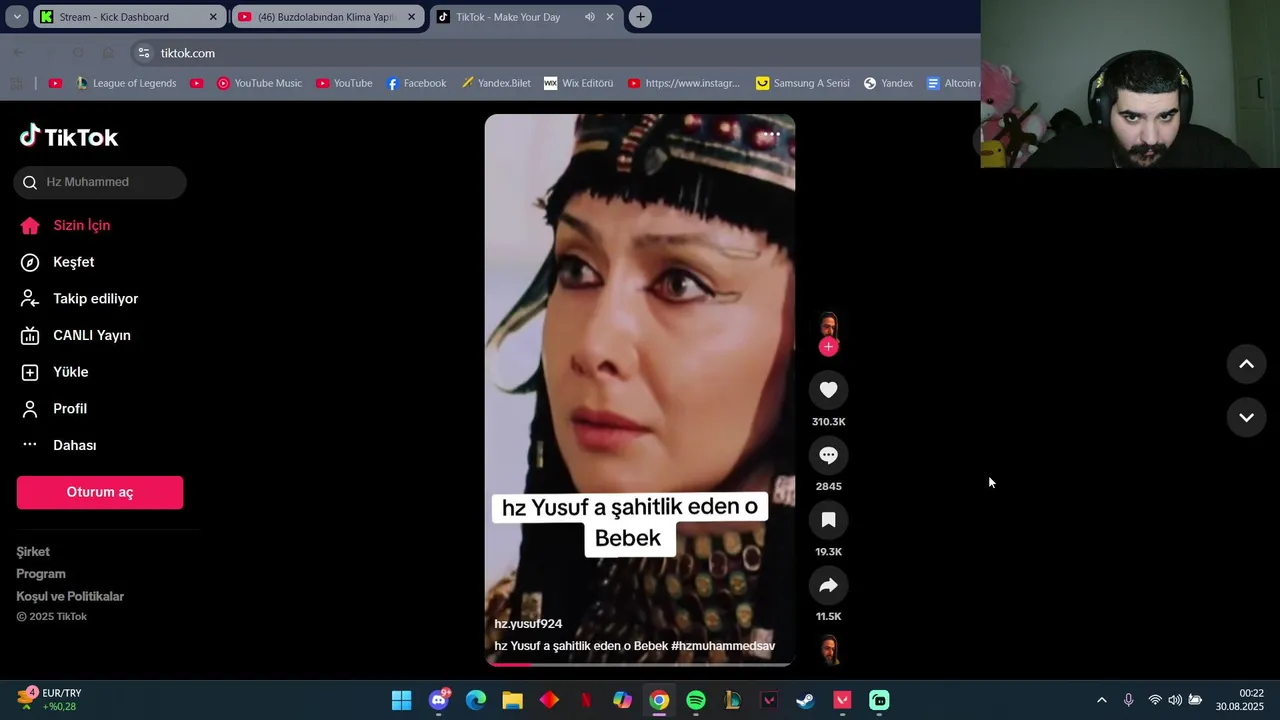Screen dimensions: 1280x720
Task: Open Spotify from the taskbar
Action: pos(696,700)
